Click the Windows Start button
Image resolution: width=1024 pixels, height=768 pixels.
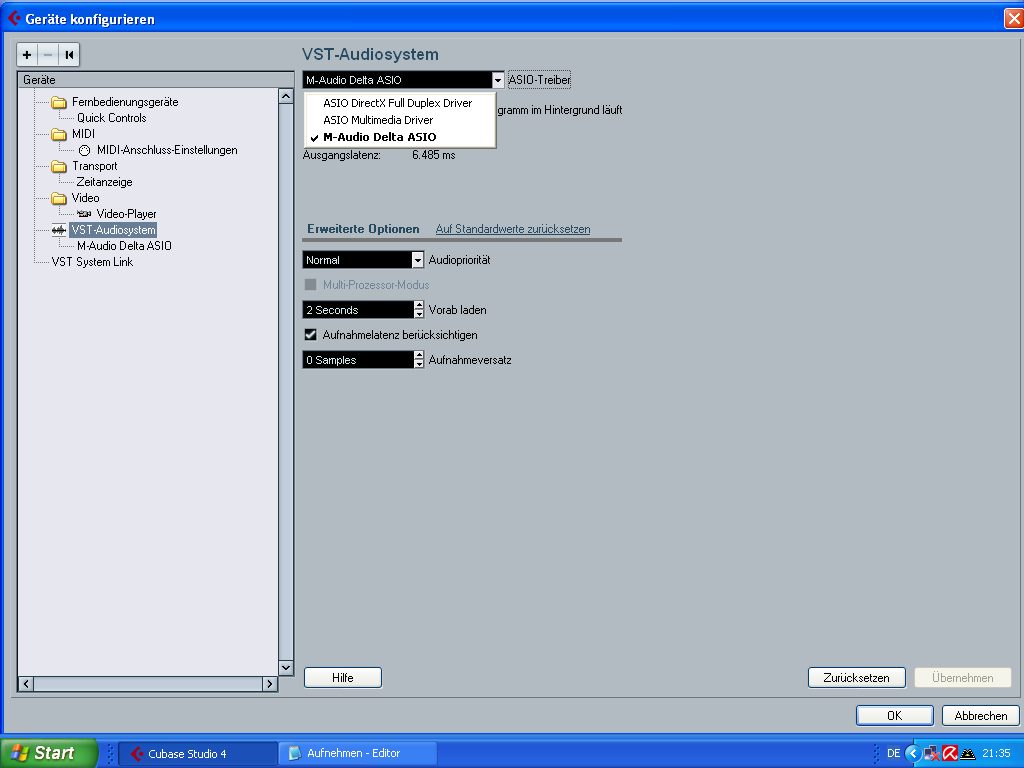coord(48,753)
